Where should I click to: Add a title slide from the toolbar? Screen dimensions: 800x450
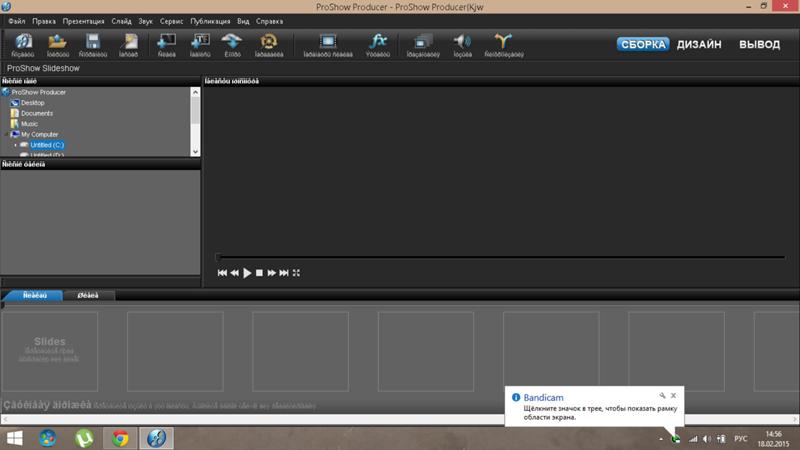pyautogui.click(x=200, y=44)
